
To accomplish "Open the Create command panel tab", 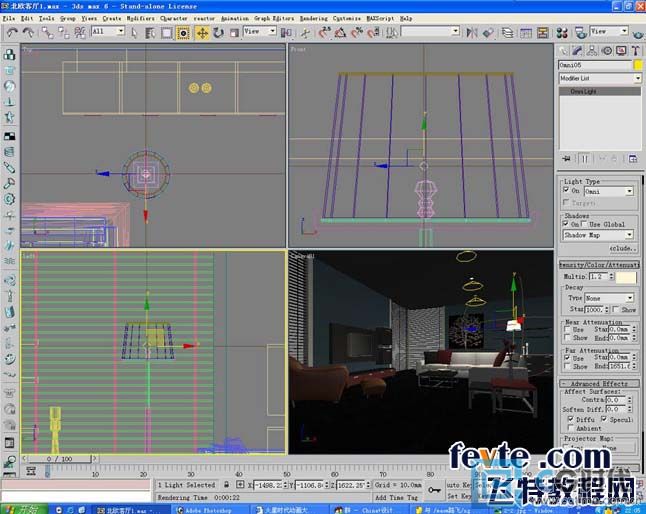I will point(563,51).
